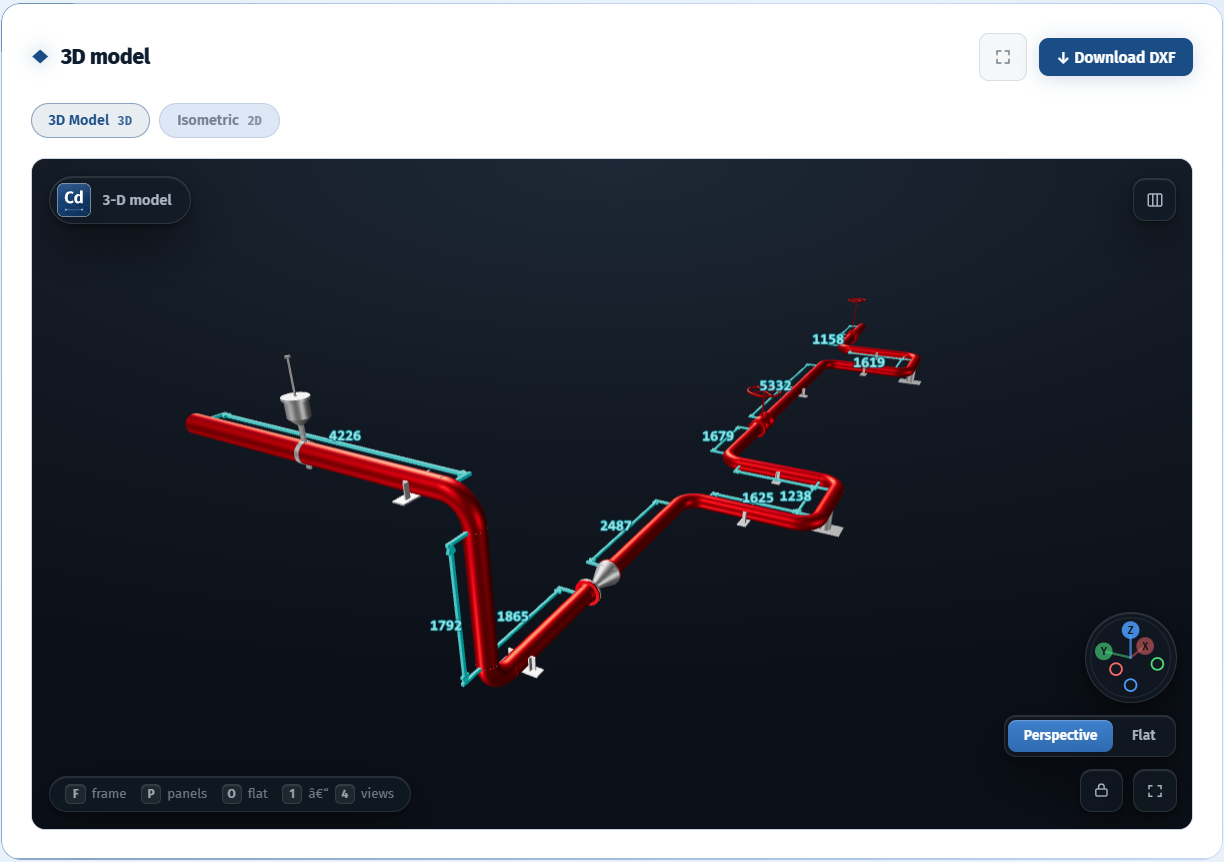Click the red X axis on gizmo
1224x862 pixels.
pyautogui.click(x=1145, y=646)
